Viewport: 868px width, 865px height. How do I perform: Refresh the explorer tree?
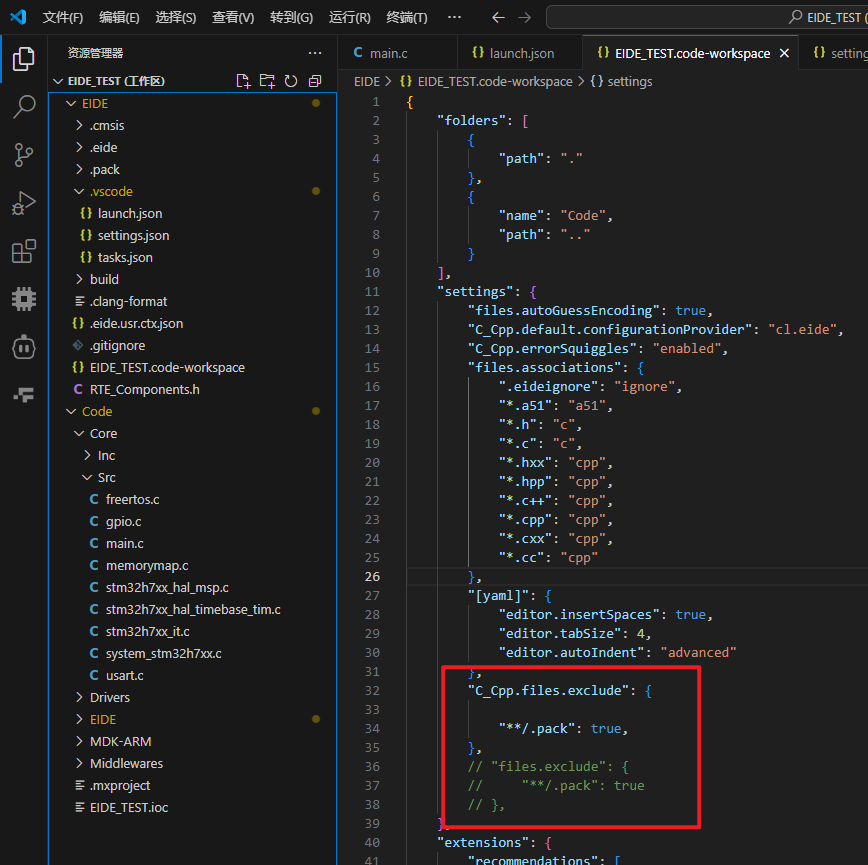(x=291, y=81)
